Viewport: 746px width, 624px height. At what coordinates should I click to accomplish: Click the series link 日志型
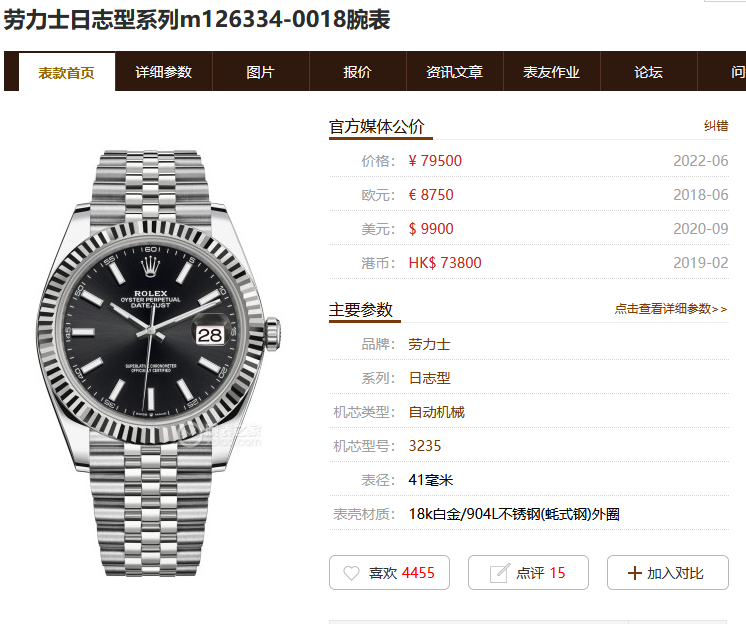coord(429,378)
